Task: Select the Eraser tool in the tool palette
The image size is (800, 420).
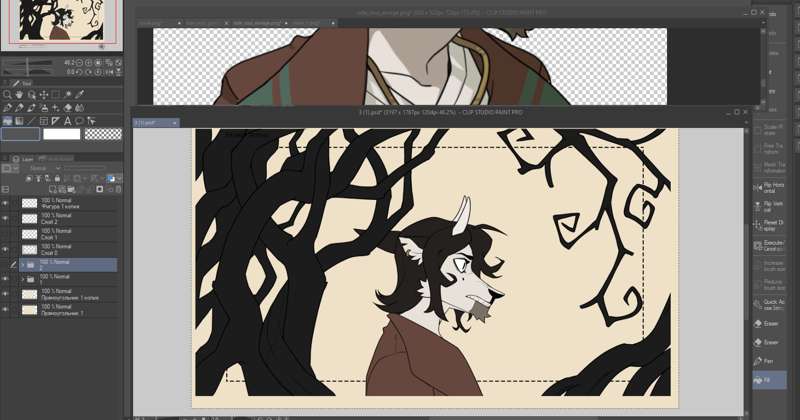Action: coord(68,108)
